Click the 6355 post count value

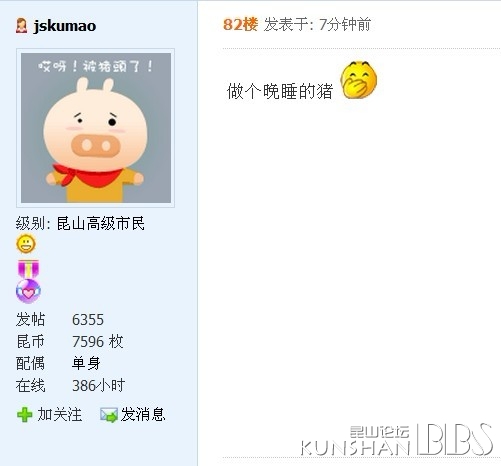(x=88, y=320)
